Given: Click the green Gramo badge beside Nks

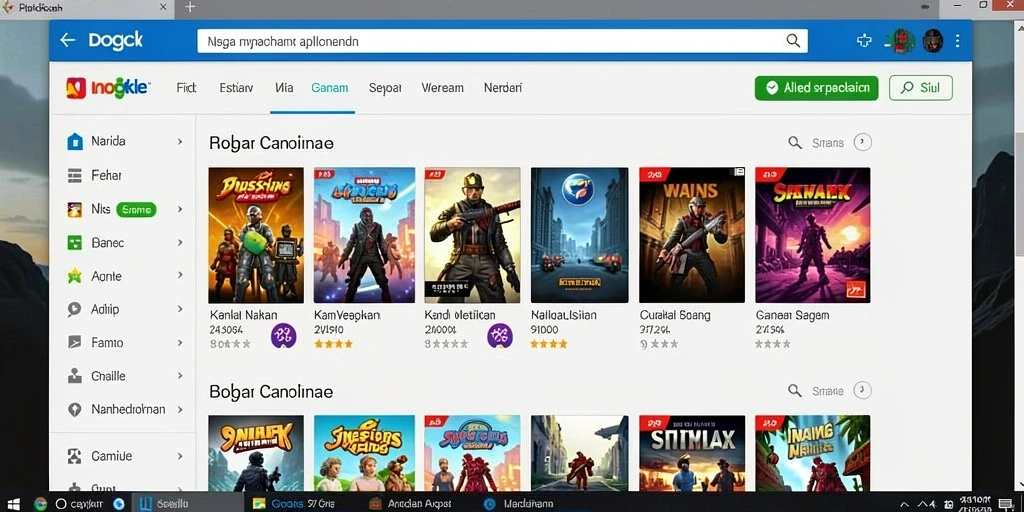Looking at the screenshot, I should pyautogui.click(x=136, y=210).
